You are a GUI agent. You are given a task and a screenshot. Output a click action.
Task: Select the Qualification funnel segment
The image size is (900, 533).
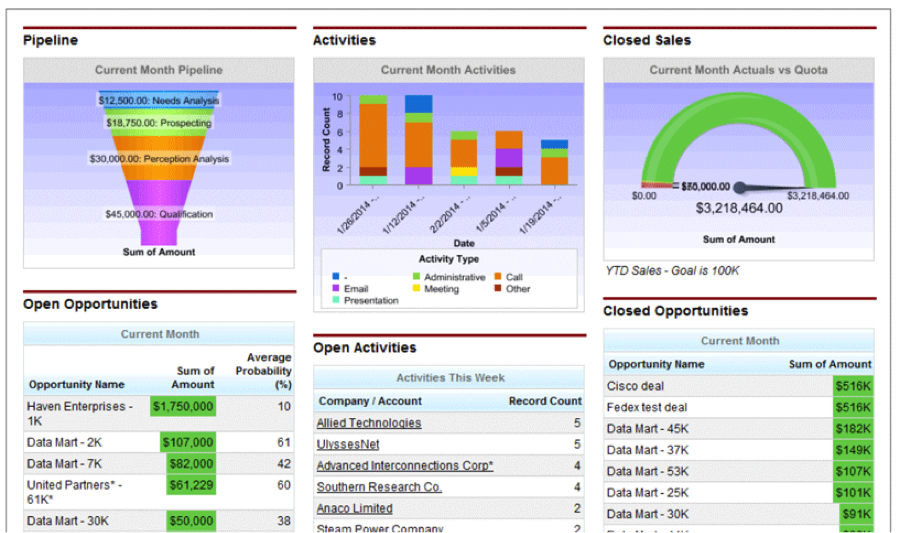coord(159,214)
